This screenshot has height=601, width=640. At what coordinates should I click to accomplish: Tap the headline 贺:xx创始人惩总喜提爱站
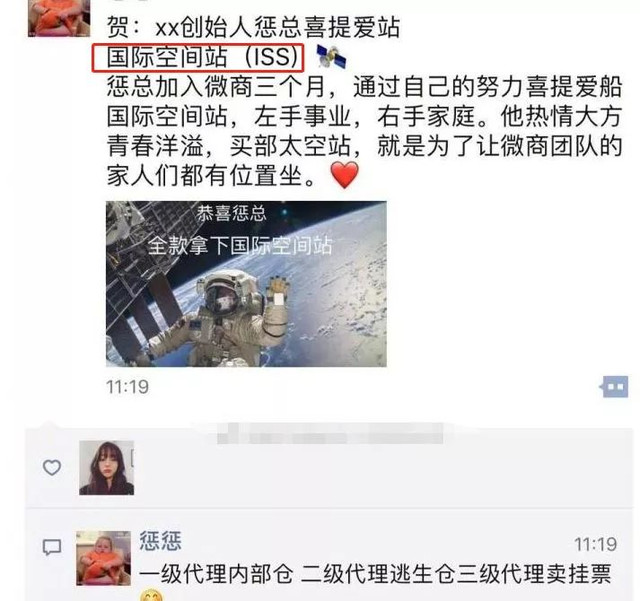click(x=253, y=27)
